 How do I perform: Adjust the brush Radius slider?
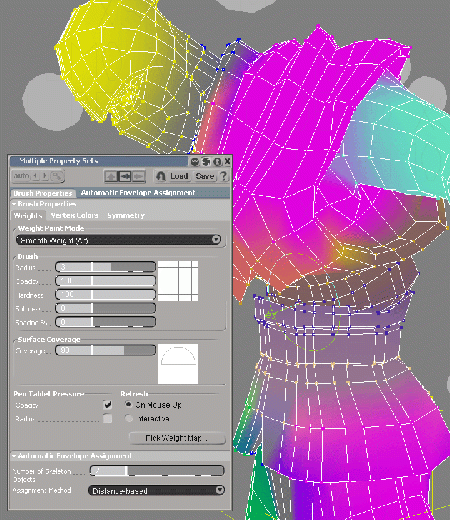(x=105, y=267)
